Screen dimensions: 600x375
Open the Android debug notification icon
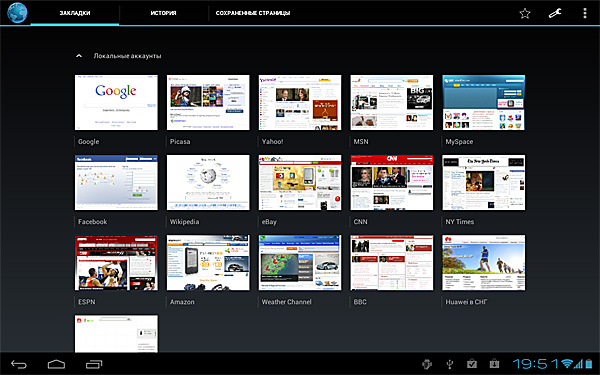(x=427, y=364)
